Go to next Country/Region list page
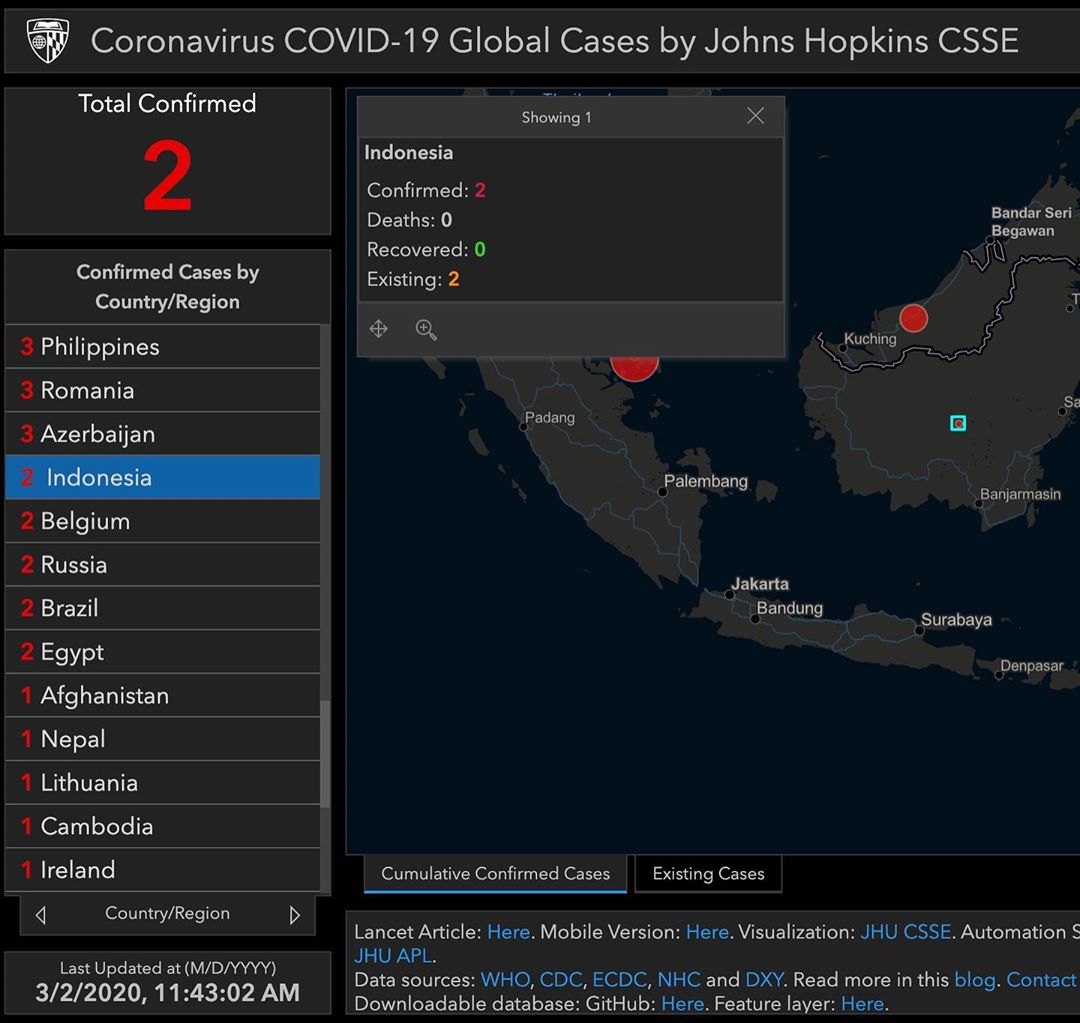This screenshot has width=1080, height=1023. pyautogui.click(x=294, y=914)
